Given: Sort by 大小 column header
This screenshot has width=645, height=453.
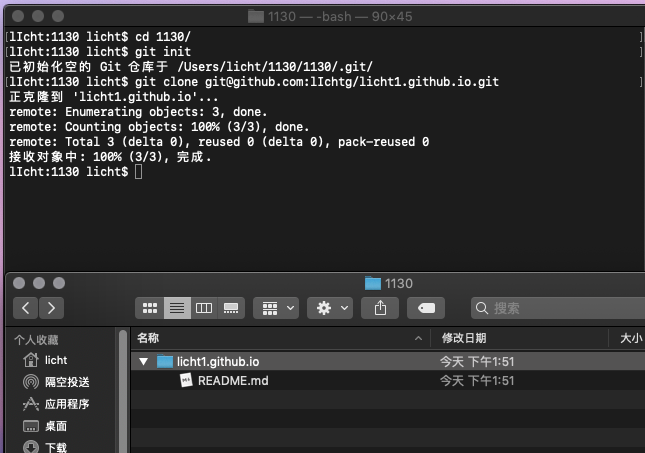Looking at the screenshot, I should [x=631, y=338].
